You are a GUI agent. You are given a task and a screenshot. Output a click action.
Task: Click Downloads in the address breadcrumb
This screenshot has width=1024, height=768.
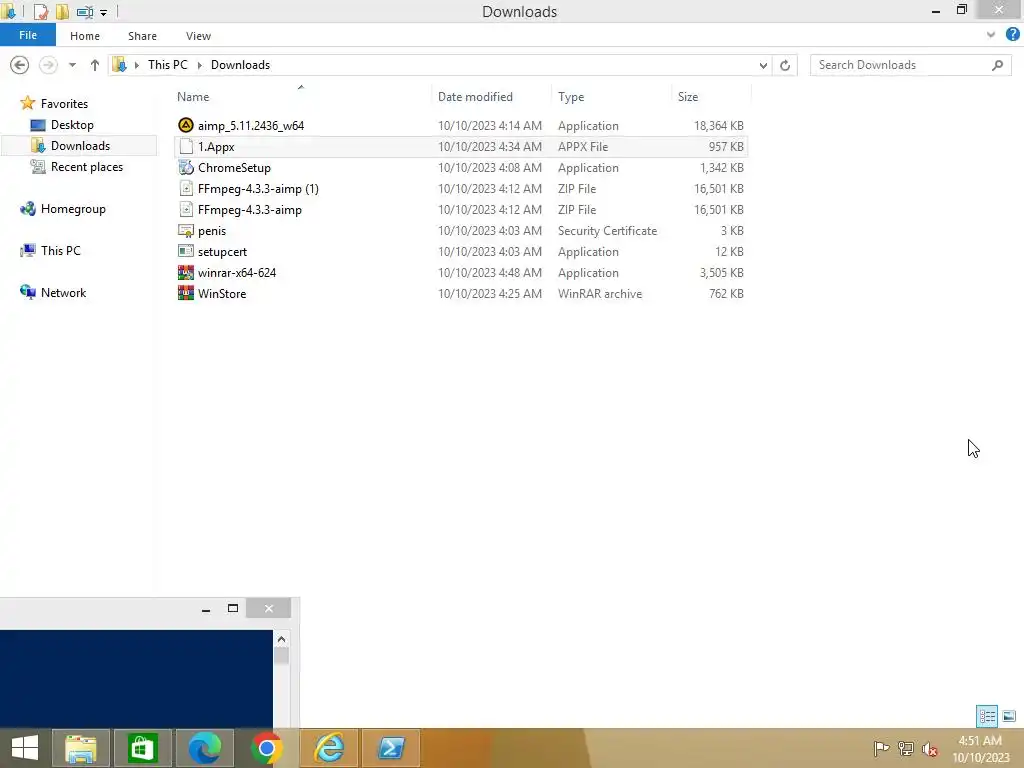[x=240, y=65]
